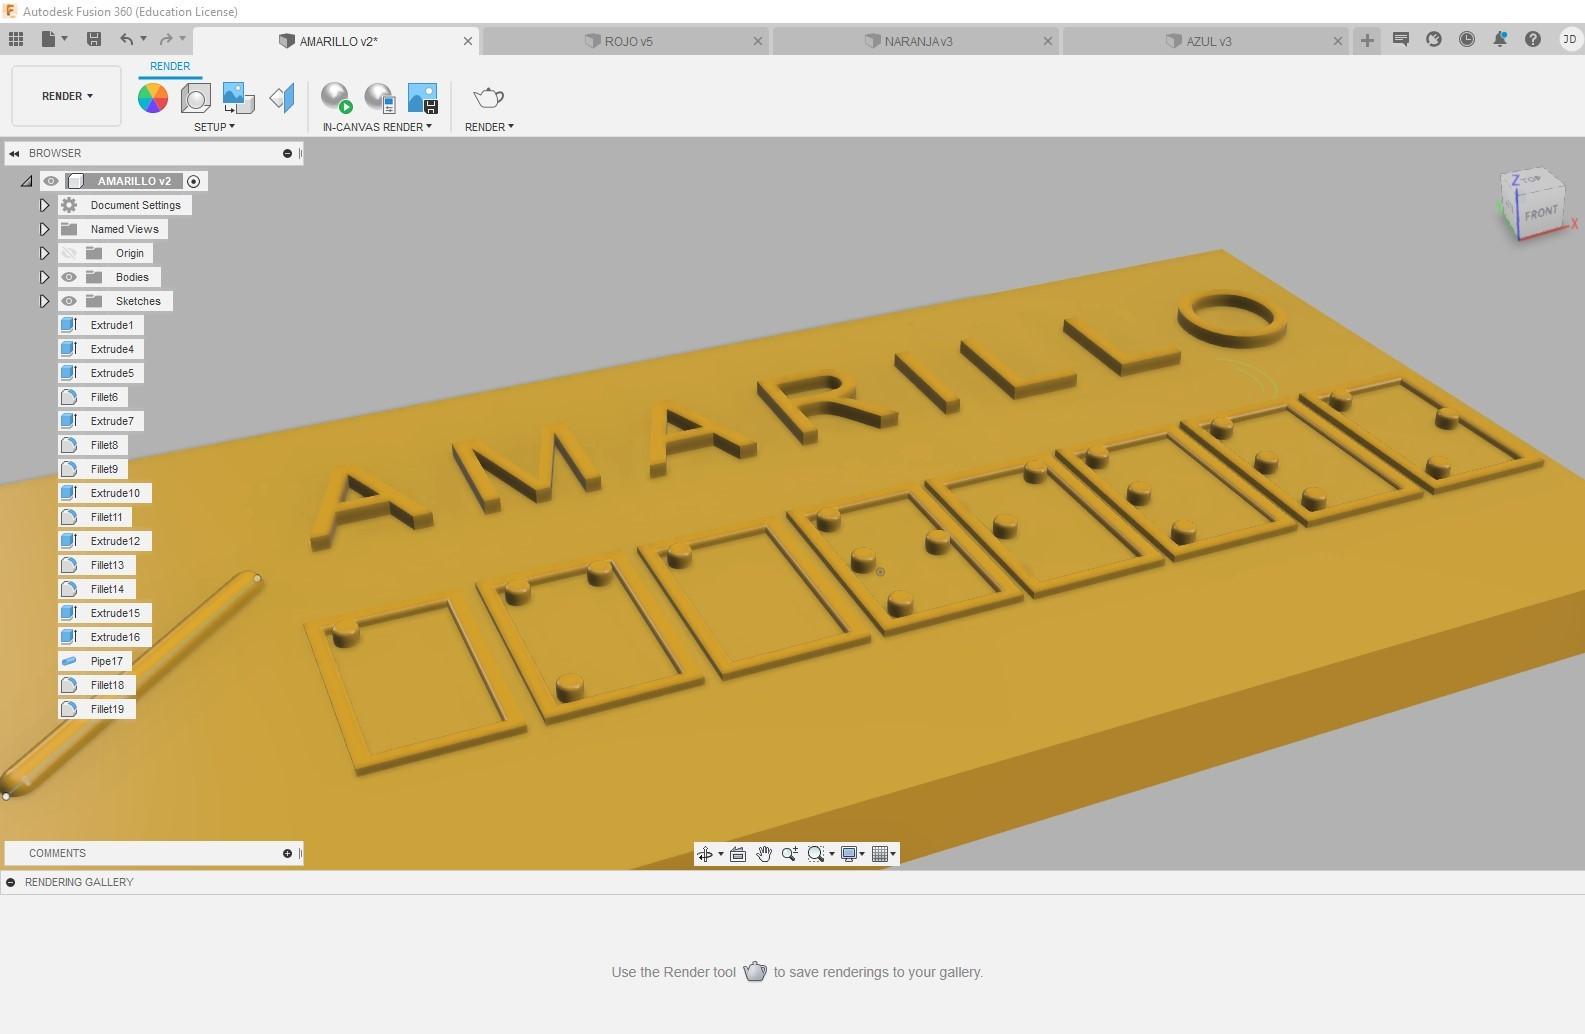Open Display Settings in navigation bar
This screenshot has height=1034, width=1585.
[850, 854]
